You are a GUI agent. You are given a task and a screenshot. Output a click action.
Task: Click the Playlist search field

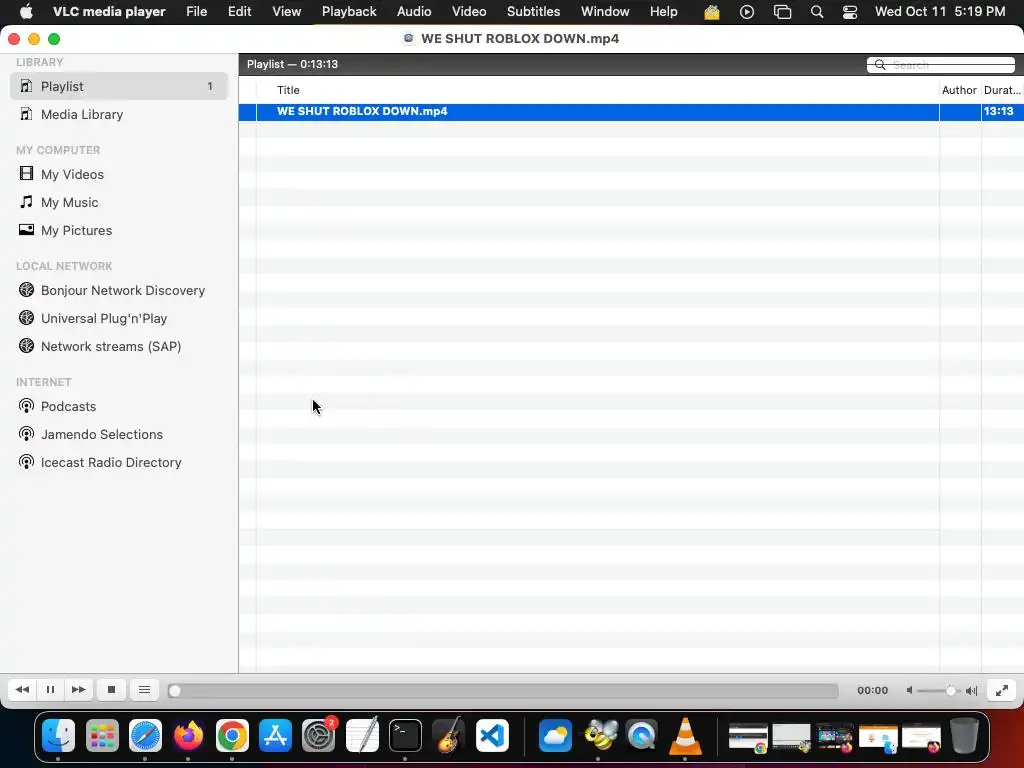coord(941,65)
